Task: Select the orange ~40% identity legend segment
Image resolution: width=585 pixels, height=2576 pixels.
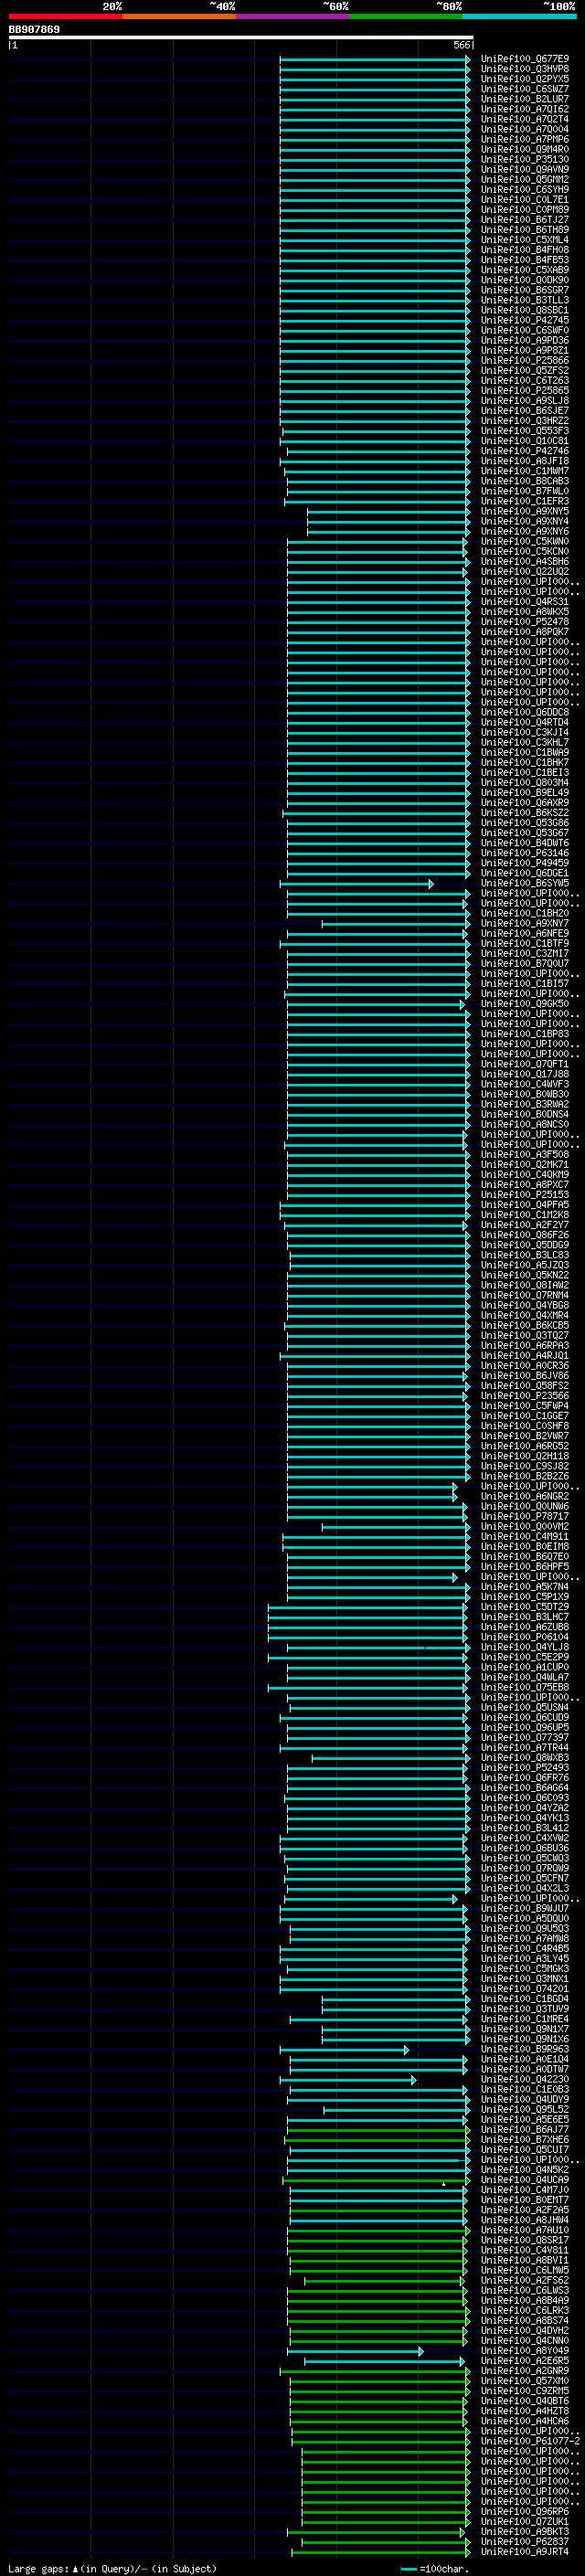Action: [179, 16]
